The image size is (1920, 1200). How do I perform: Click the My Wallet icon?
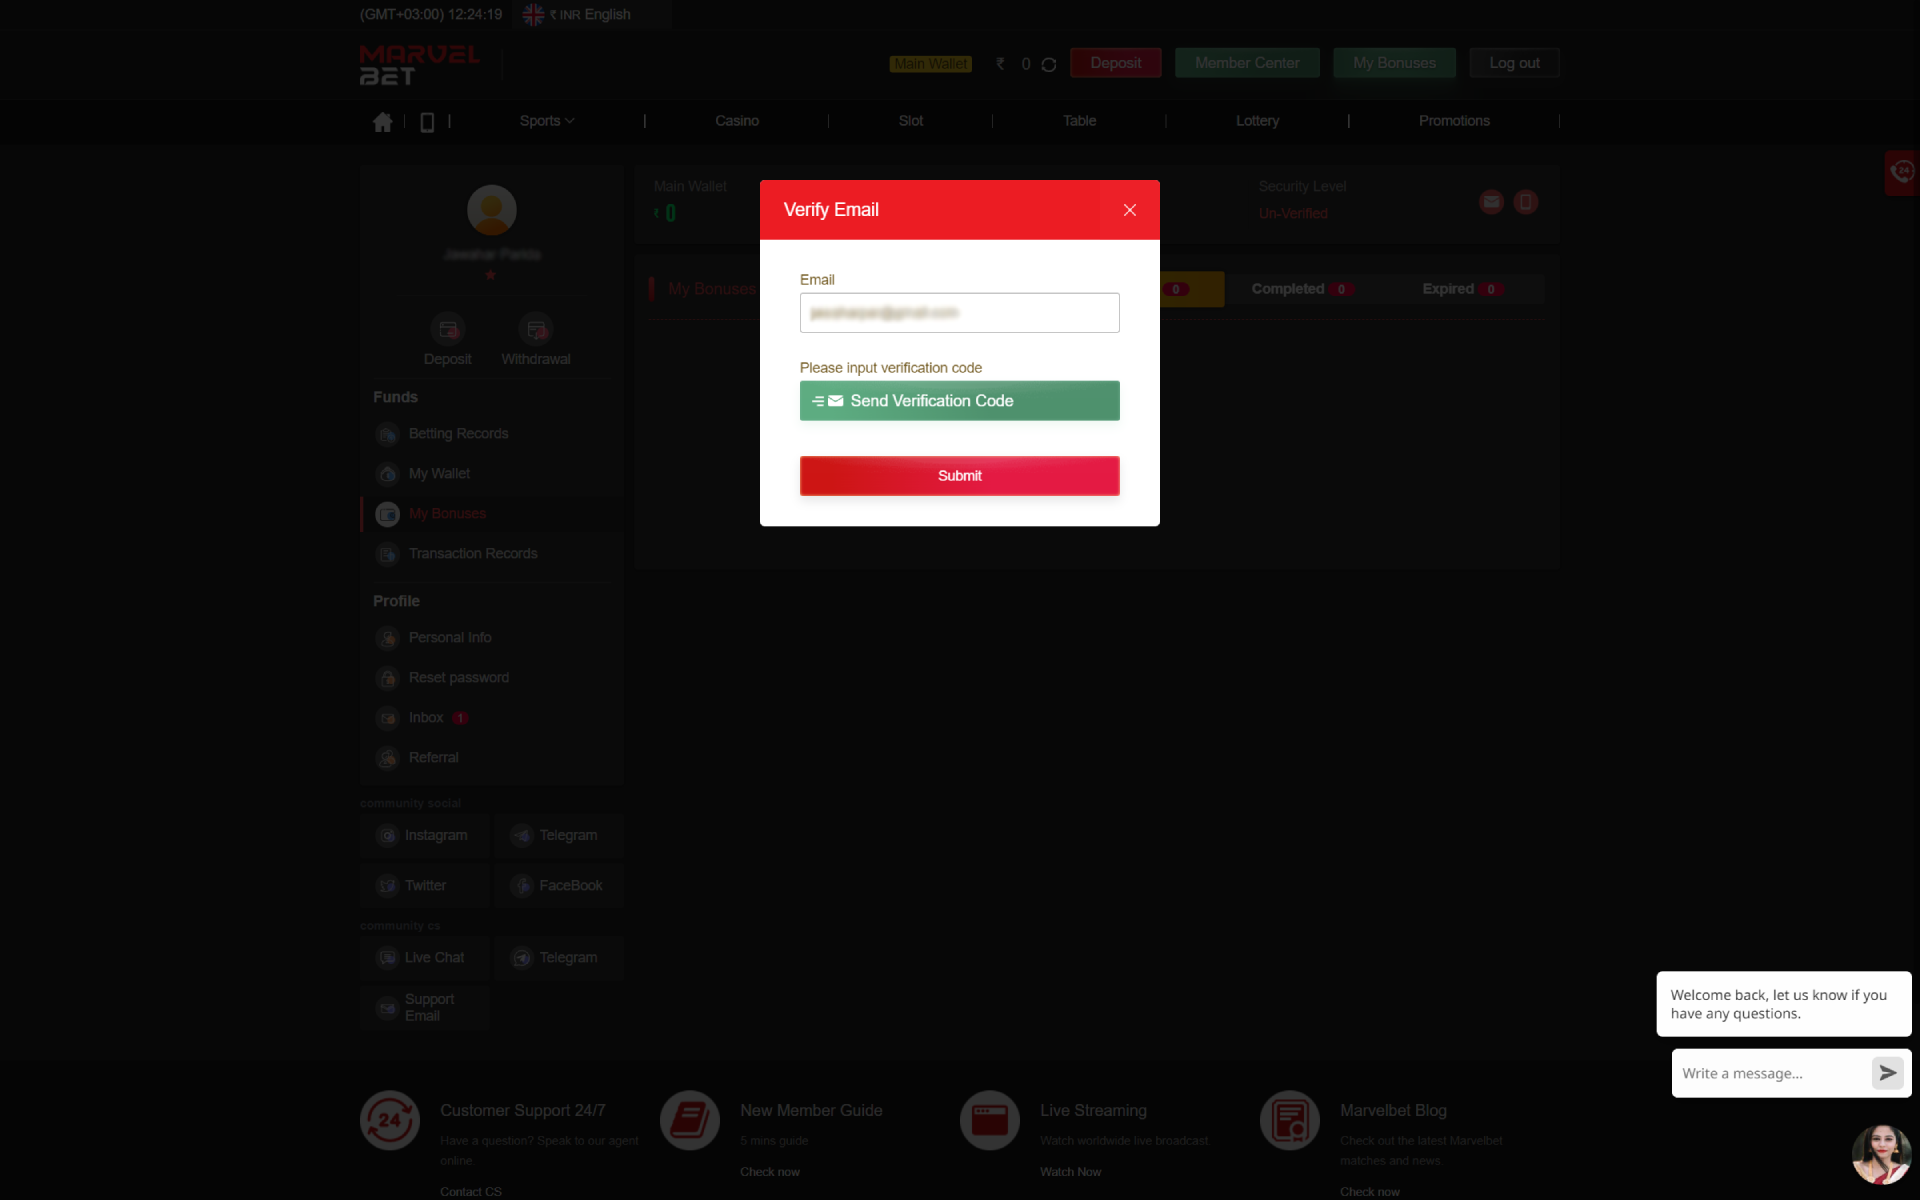coord(388,474)
